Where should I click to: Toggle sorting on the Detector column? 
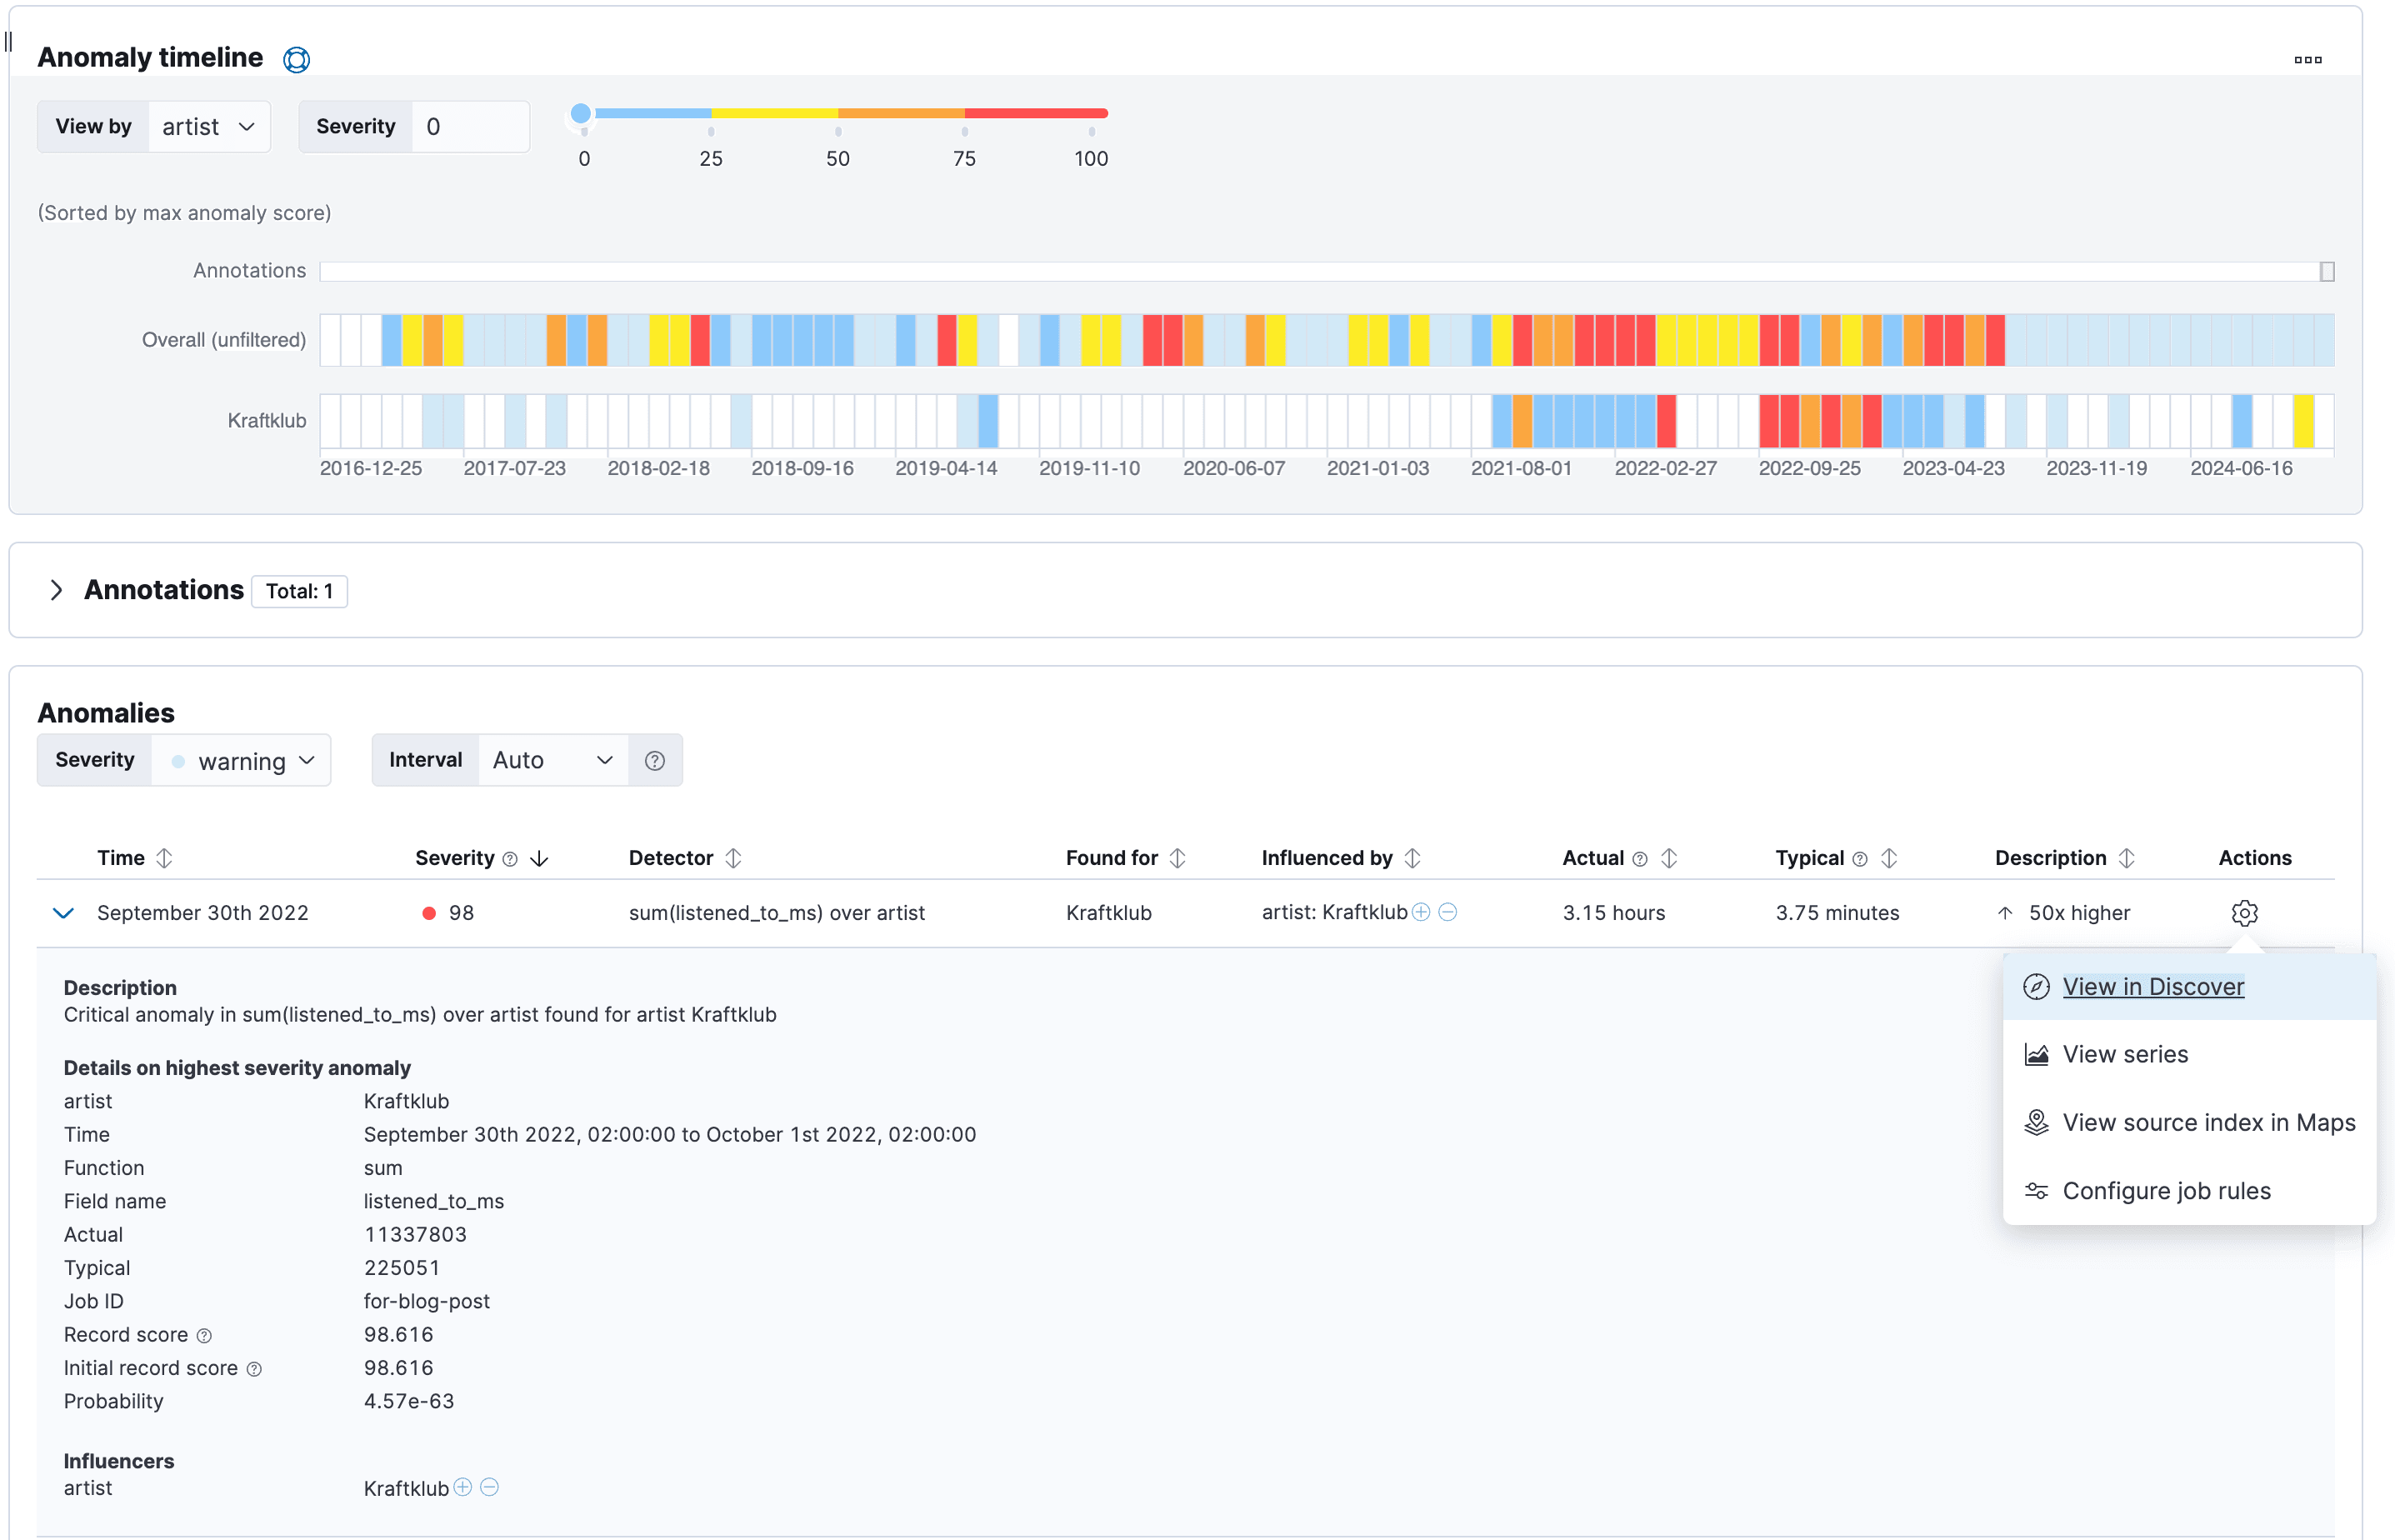pyautogui.click(x=733, y=859)
